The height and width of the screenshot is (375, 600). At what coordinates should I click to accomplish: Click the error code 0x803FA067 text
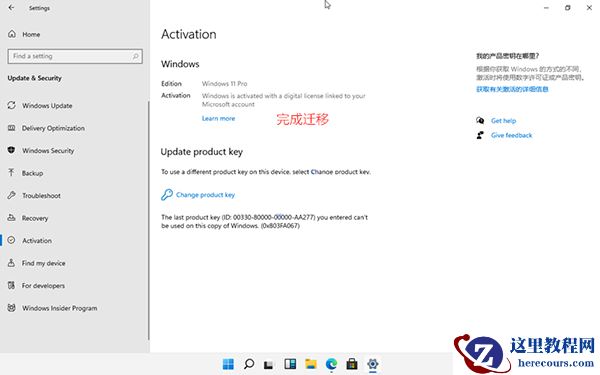280,226
